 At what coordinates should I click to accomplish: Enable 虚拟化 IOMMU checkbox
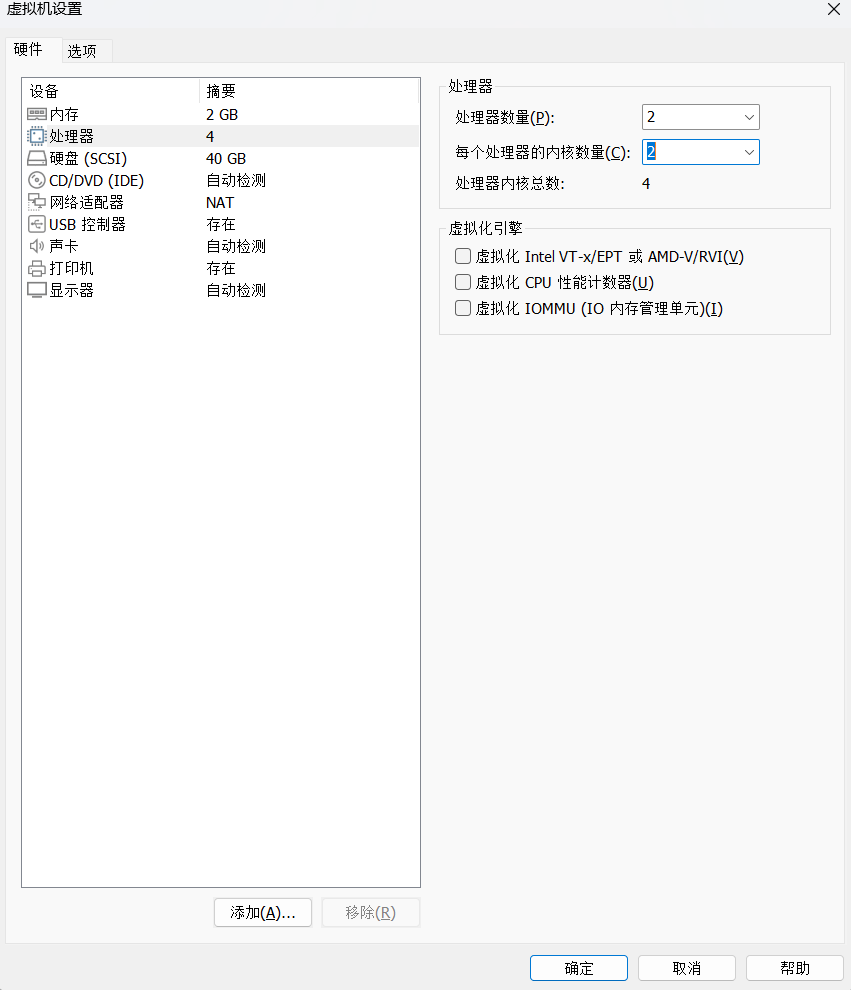463,308
